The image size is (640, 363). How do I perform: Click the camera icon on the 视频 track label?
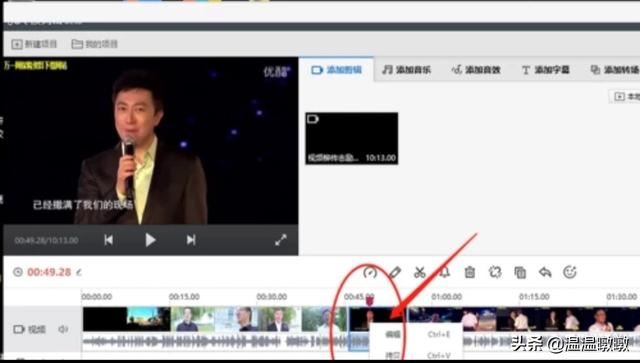19,329
